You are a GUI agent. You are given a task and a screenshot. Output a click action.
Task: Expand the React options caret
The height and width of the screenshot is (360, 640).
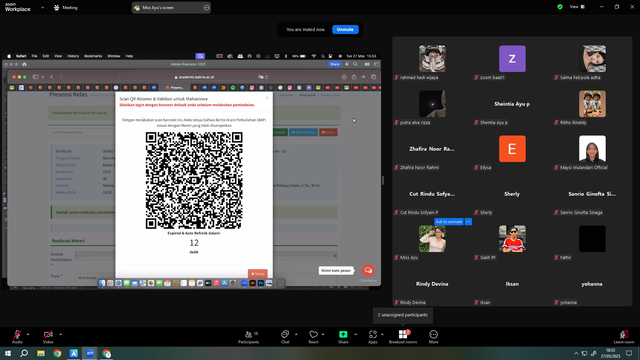(x=323, y=334)
